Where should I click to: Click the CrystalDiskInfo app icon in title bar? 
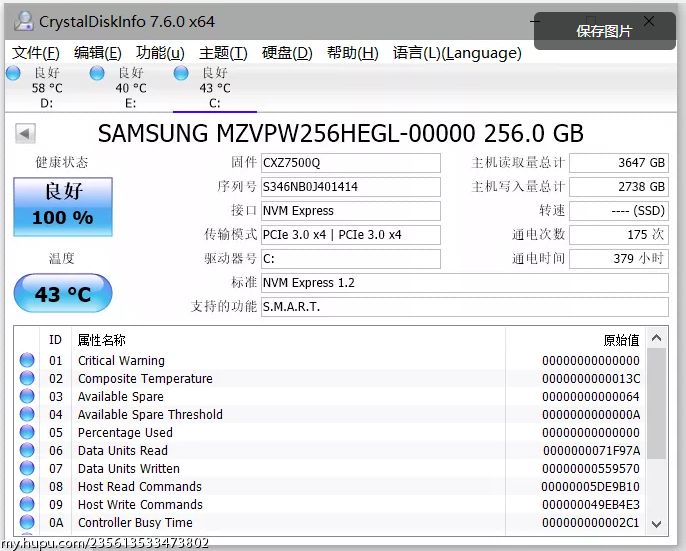24,21
